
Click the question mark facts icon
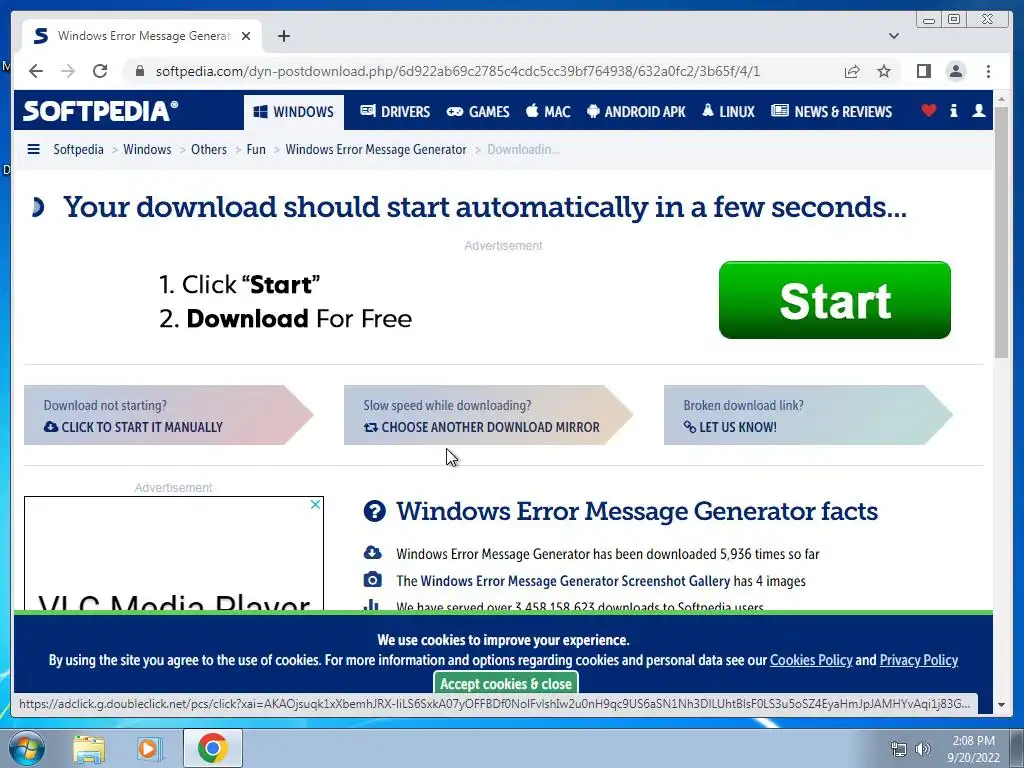[x=375, y=511]
